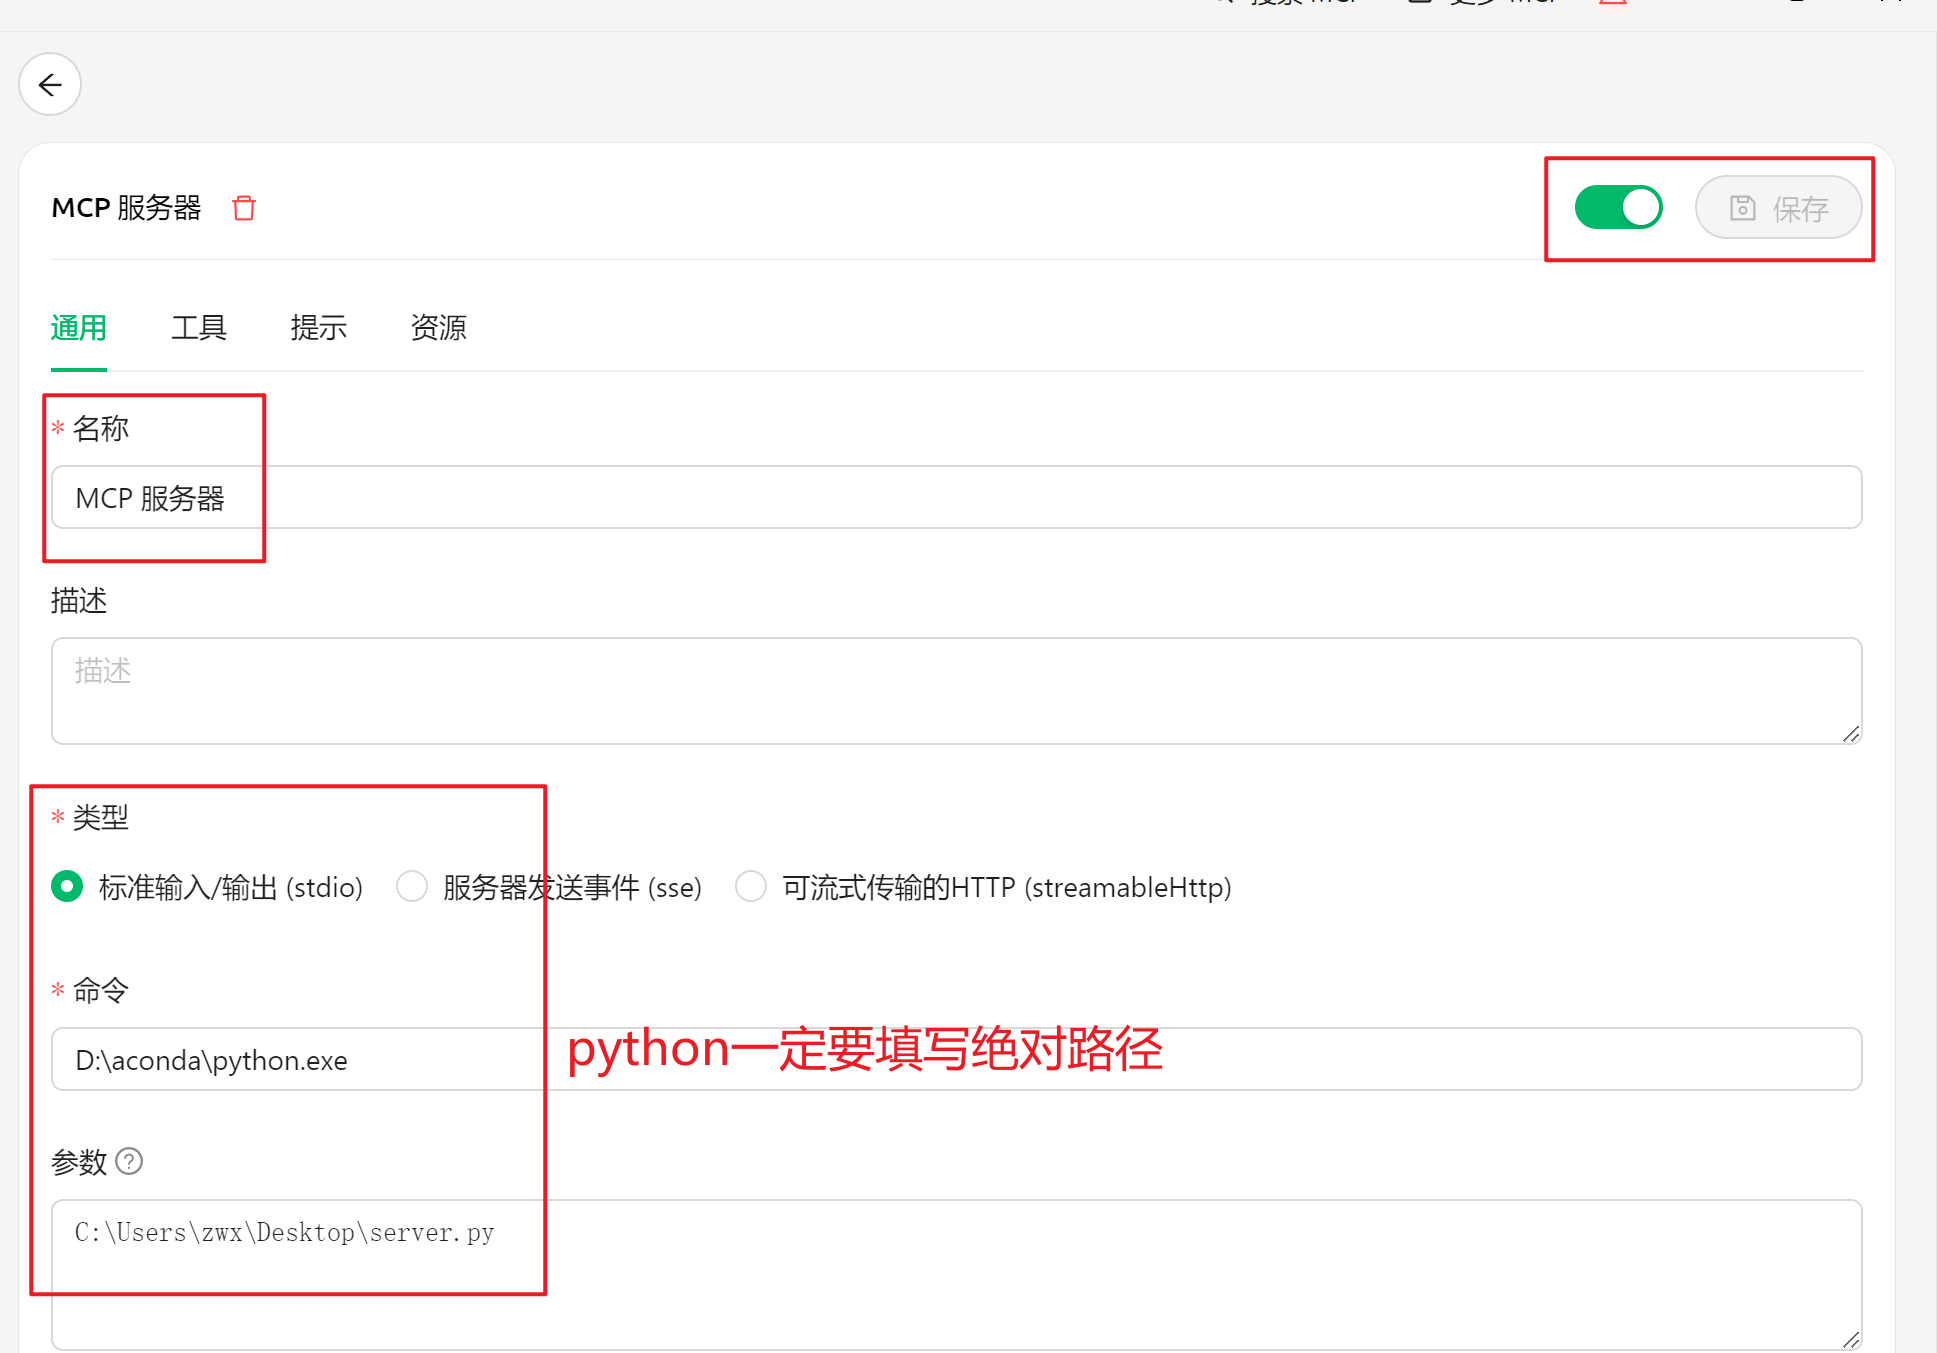Click the floppy disk icon in 保存 button
1937x1353 pixels.
point(1742,208)
